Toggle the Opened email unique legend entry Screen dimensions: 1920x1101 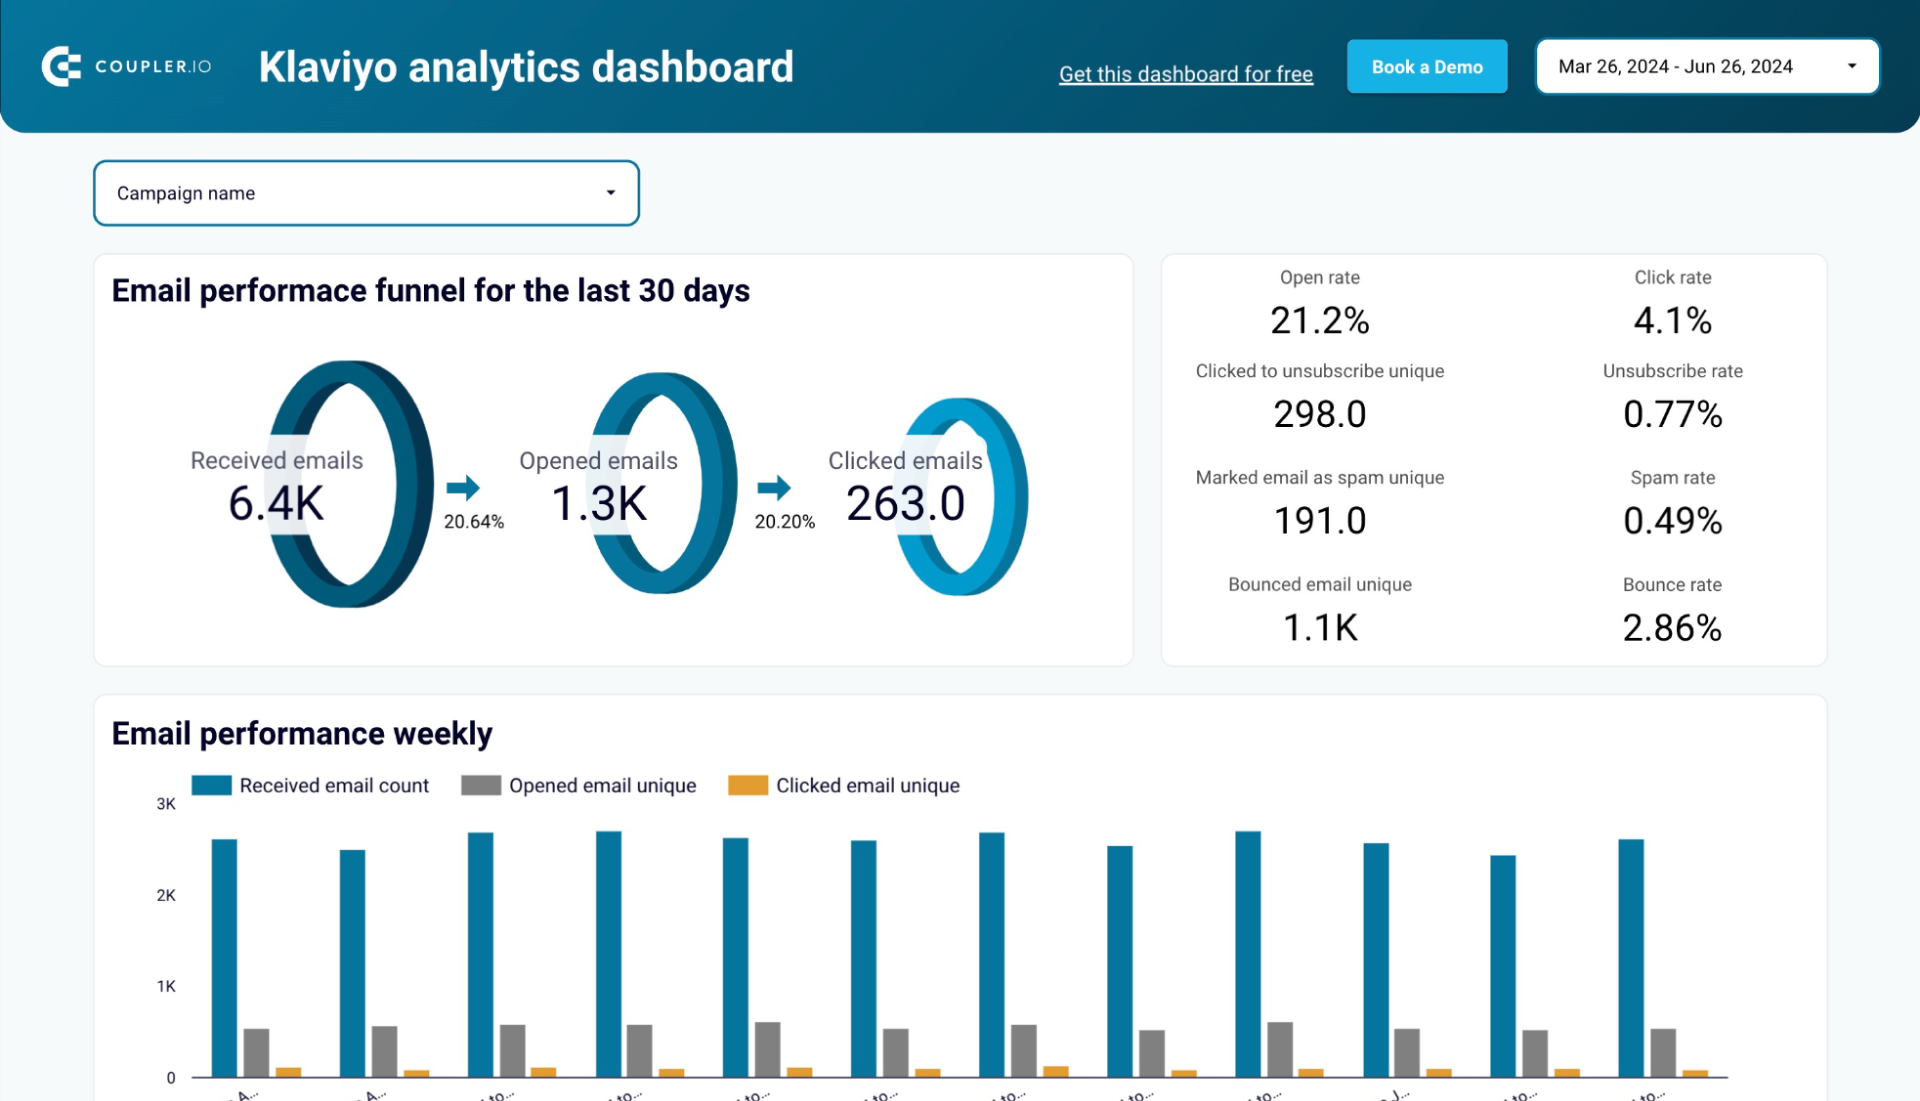(601, 785)
